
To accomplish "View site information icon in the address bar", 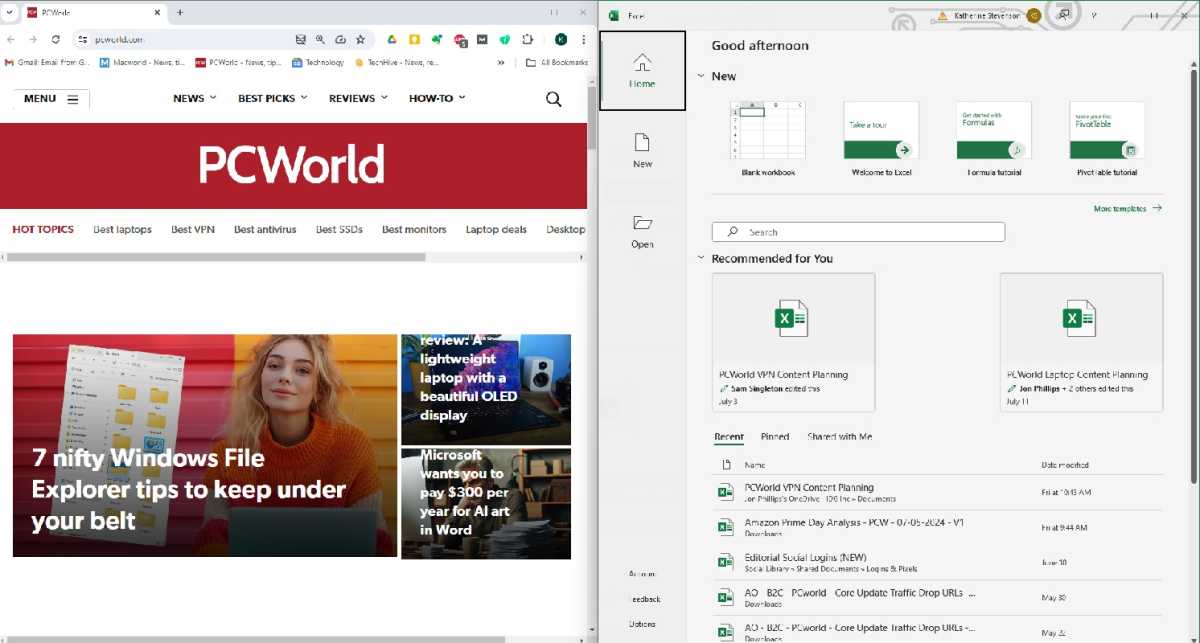I will point(84,39).
